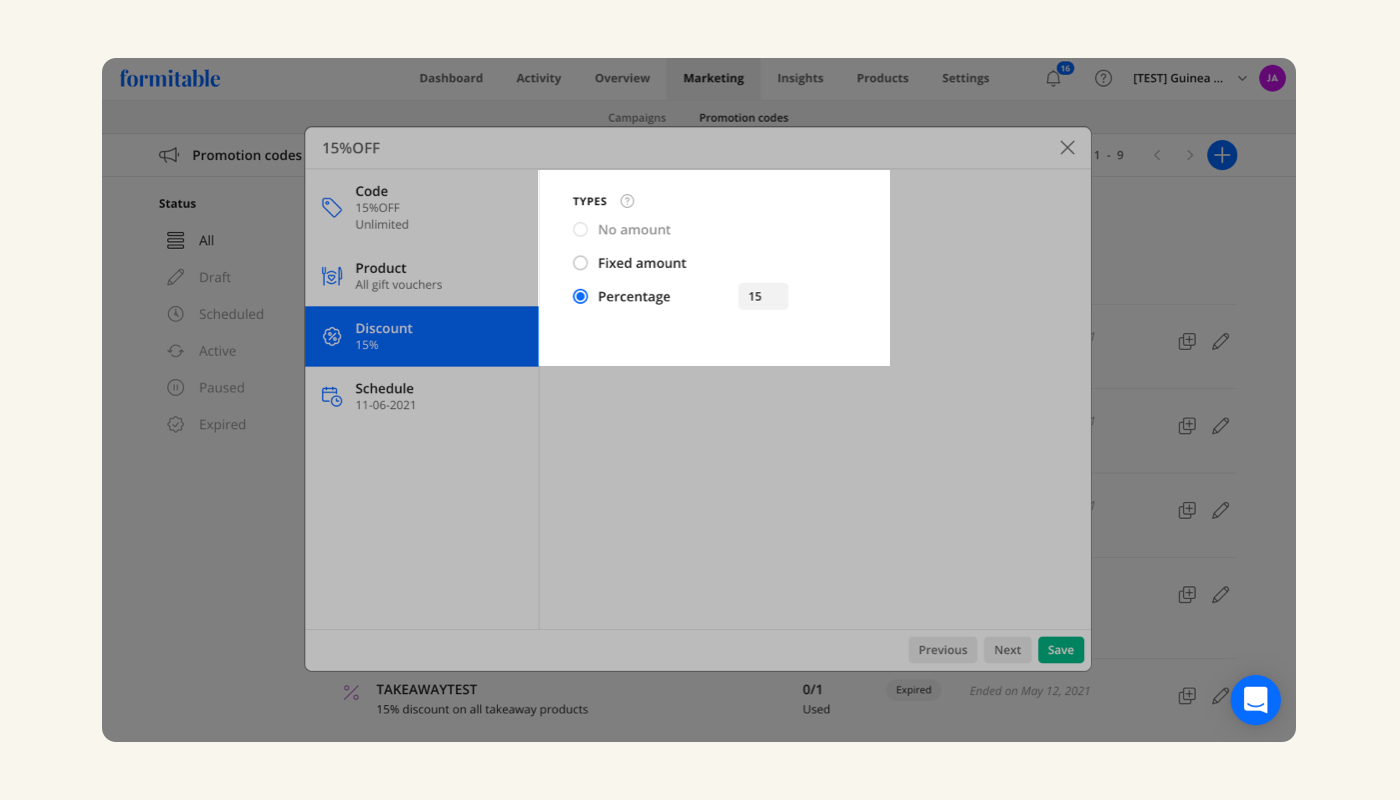Viewport: 1400px width, 800px height.
Task: Go to next page of promotion codes
Action: pyautogui.click(x=1189, y=155)
